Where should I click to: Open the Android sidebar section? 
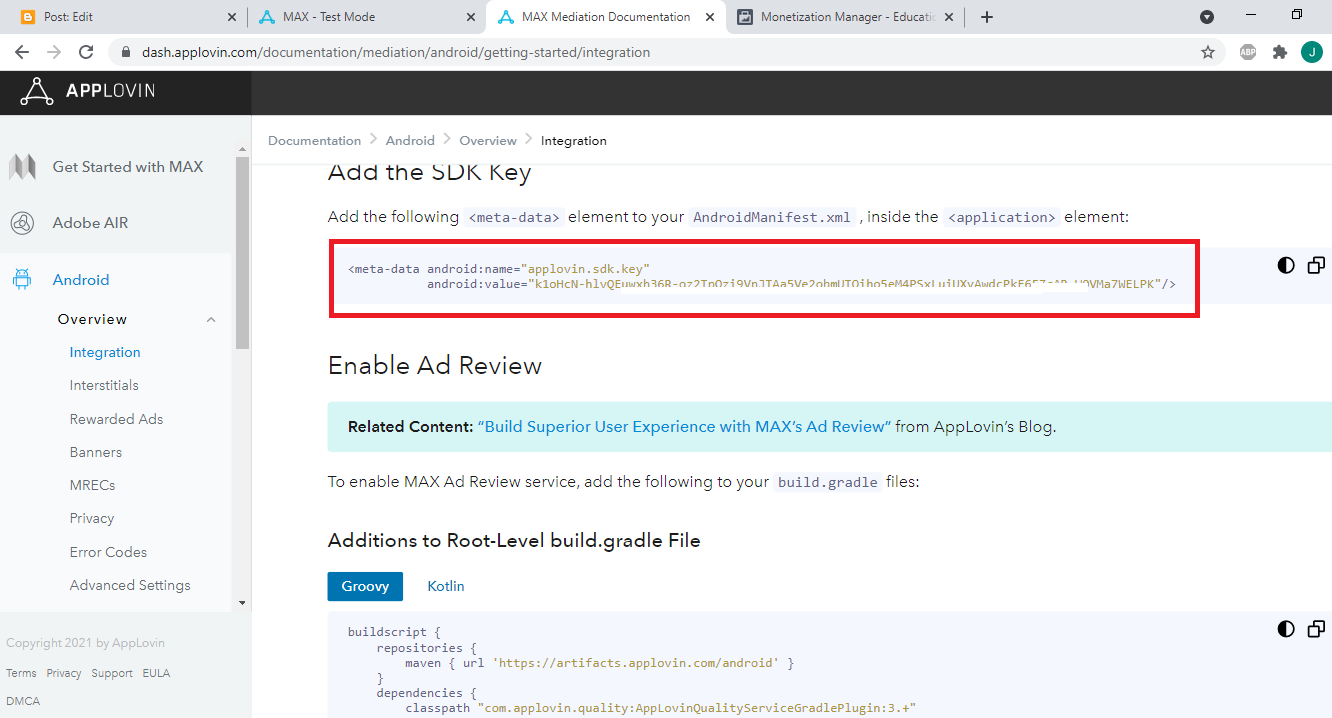click(x=81, y=280)
